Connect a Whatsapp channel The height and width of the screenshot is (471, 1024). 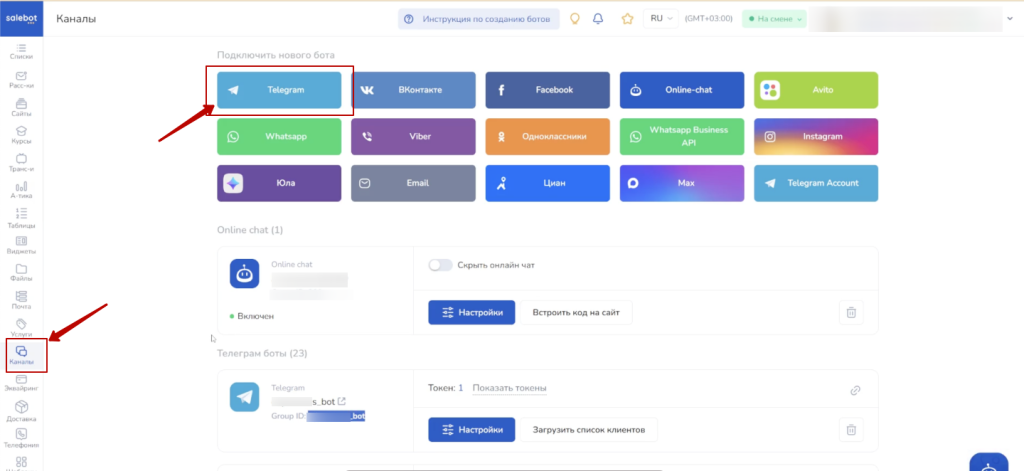(x=279, y=137)
